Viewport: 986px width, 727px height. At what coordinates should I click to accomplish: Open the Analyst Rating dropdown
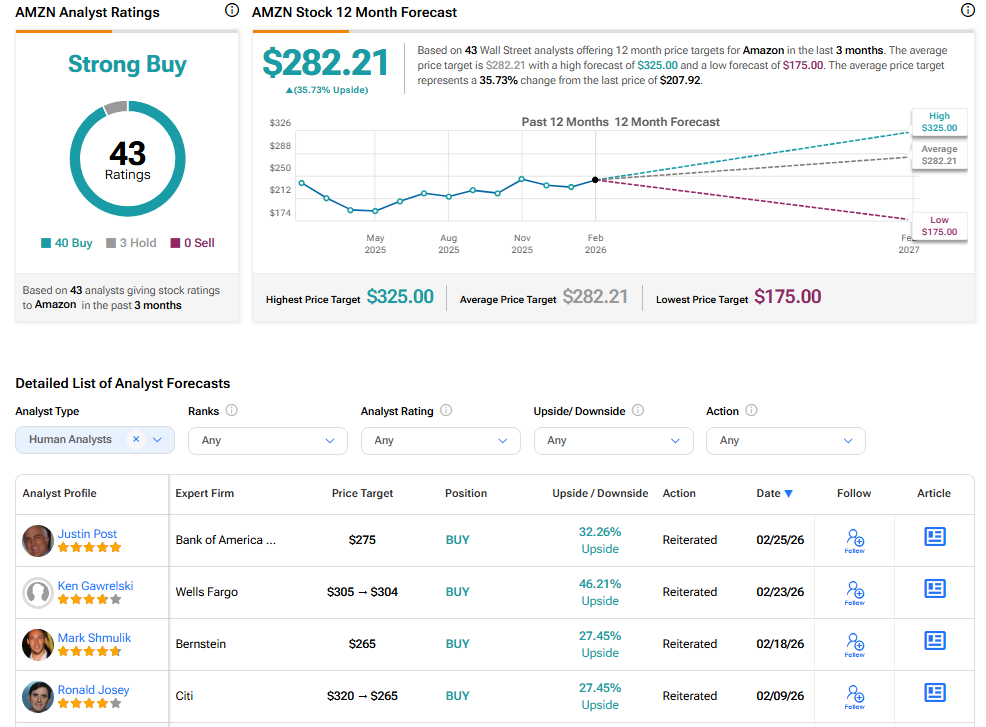440,440
